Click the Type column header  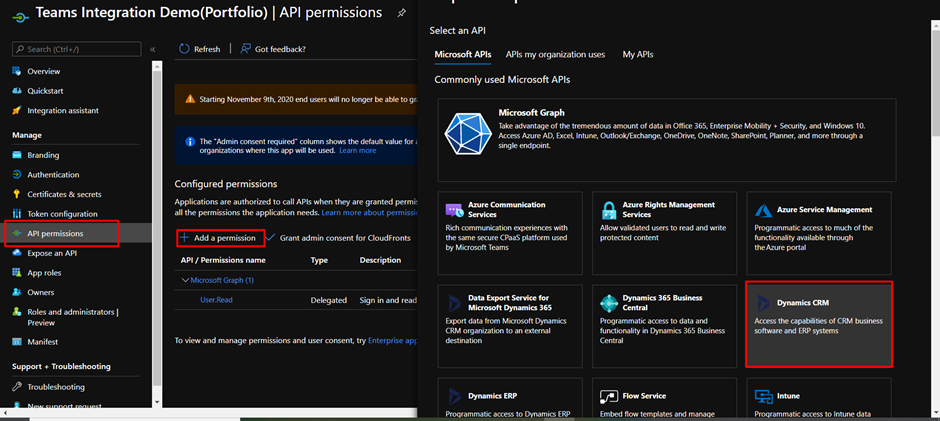coord(319,260)
